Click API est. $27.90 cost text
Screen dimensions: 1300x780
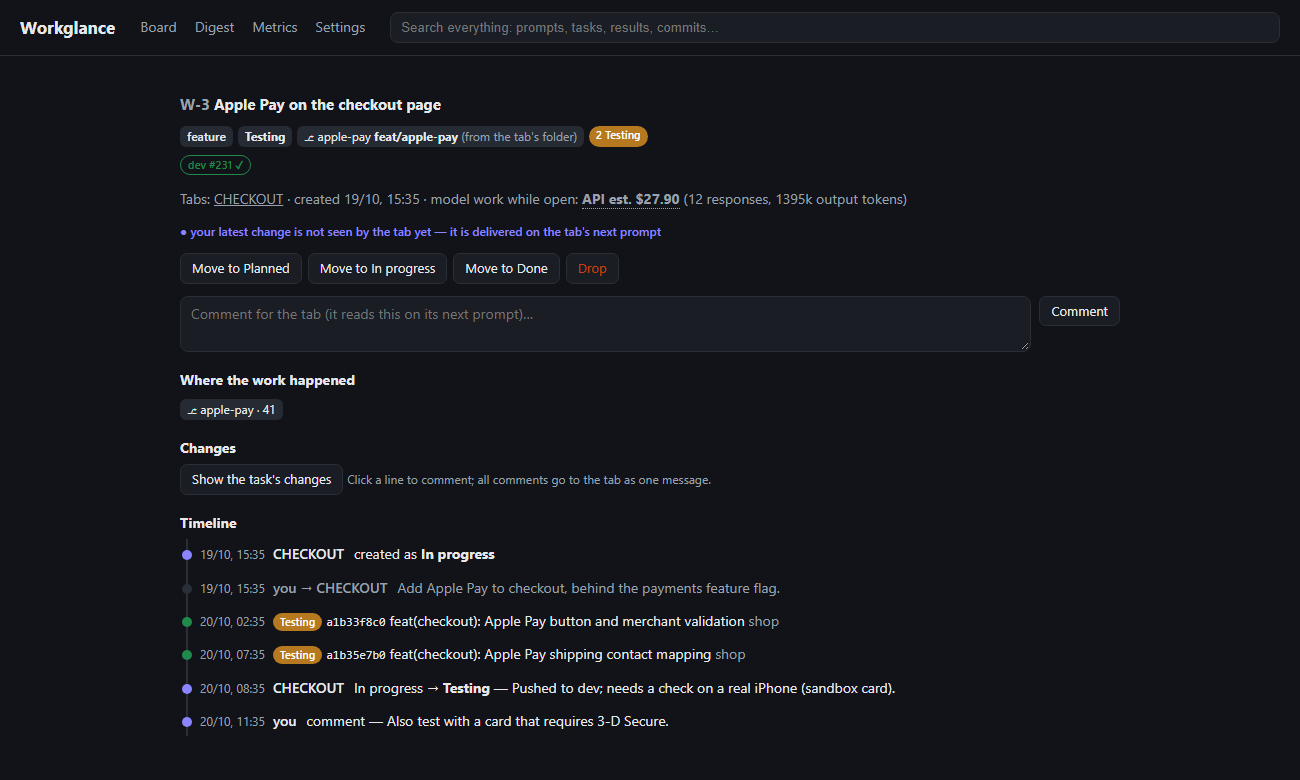click(x=631, y=199)
